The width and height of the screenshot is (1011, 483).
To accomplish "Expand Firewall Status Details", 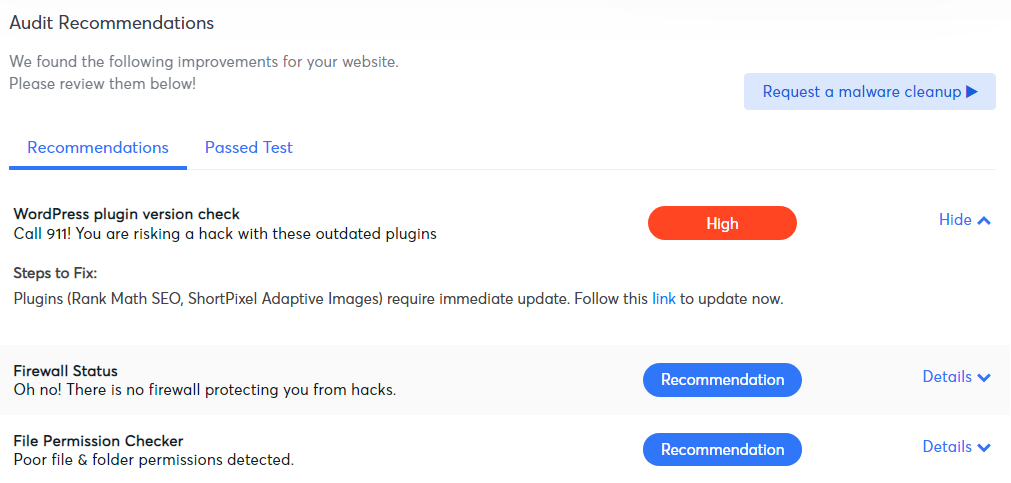I will pyautogui.click(x=957, y=377).
